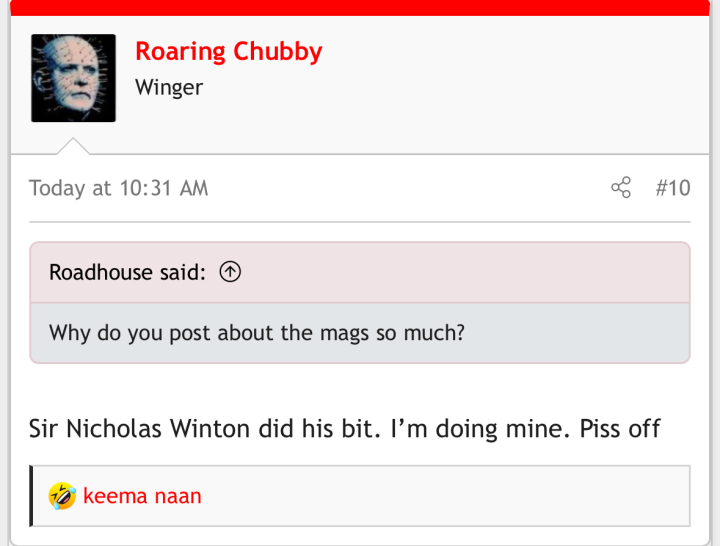Click the divider line under the timestamp

[360, 222]
